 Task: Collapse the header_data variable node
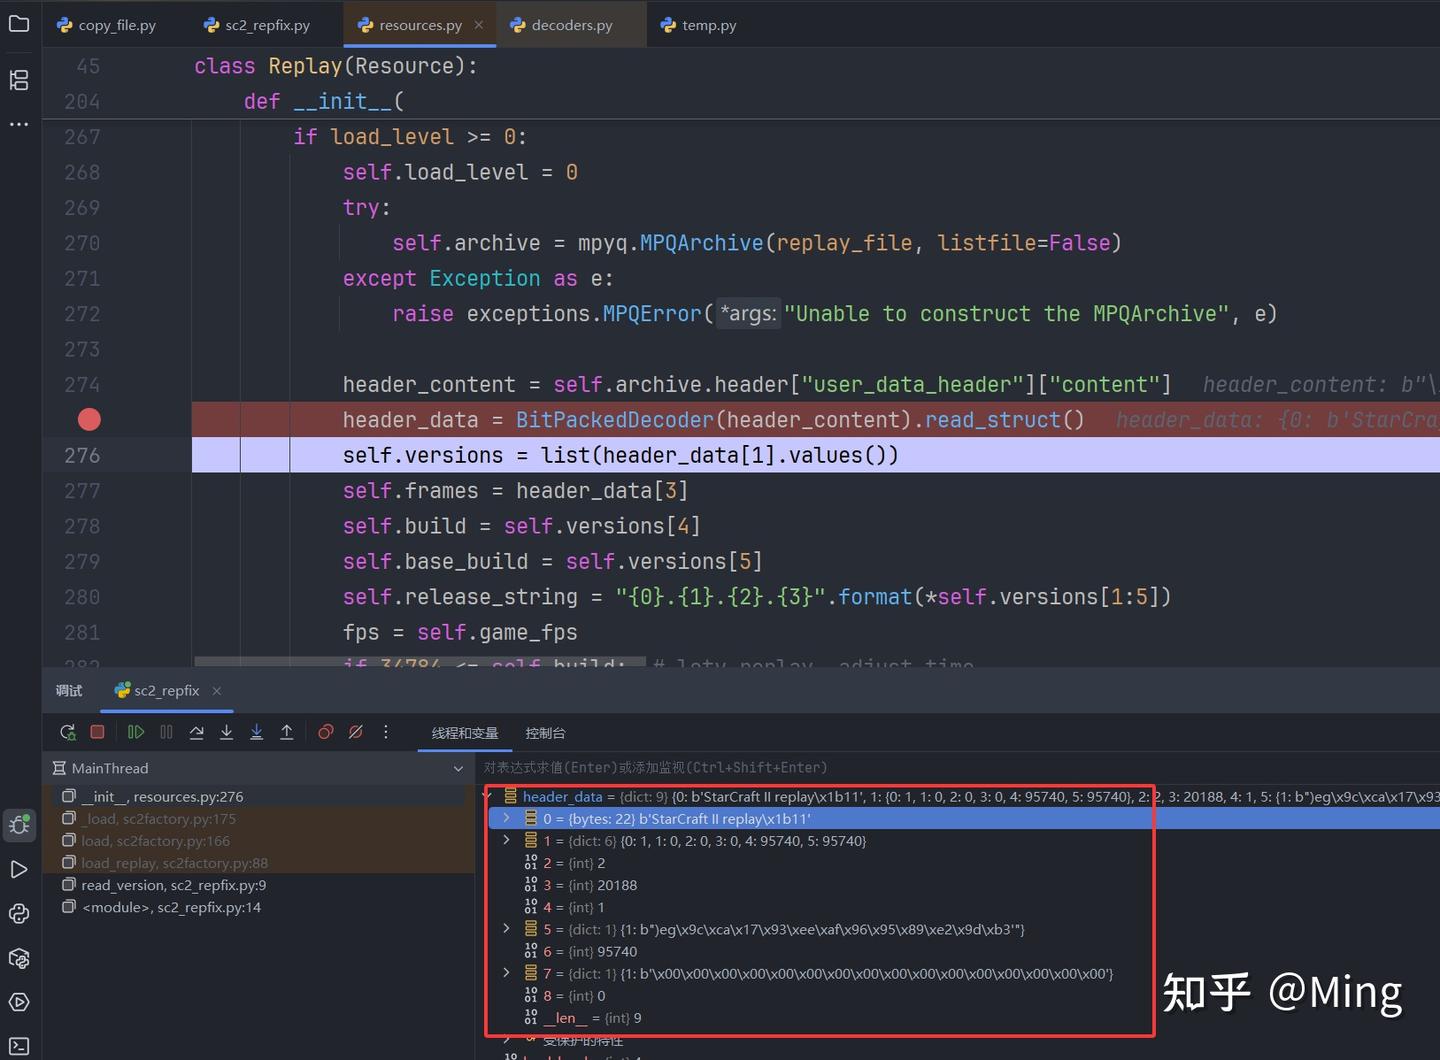pyautogui.click(x=488, y=796)
